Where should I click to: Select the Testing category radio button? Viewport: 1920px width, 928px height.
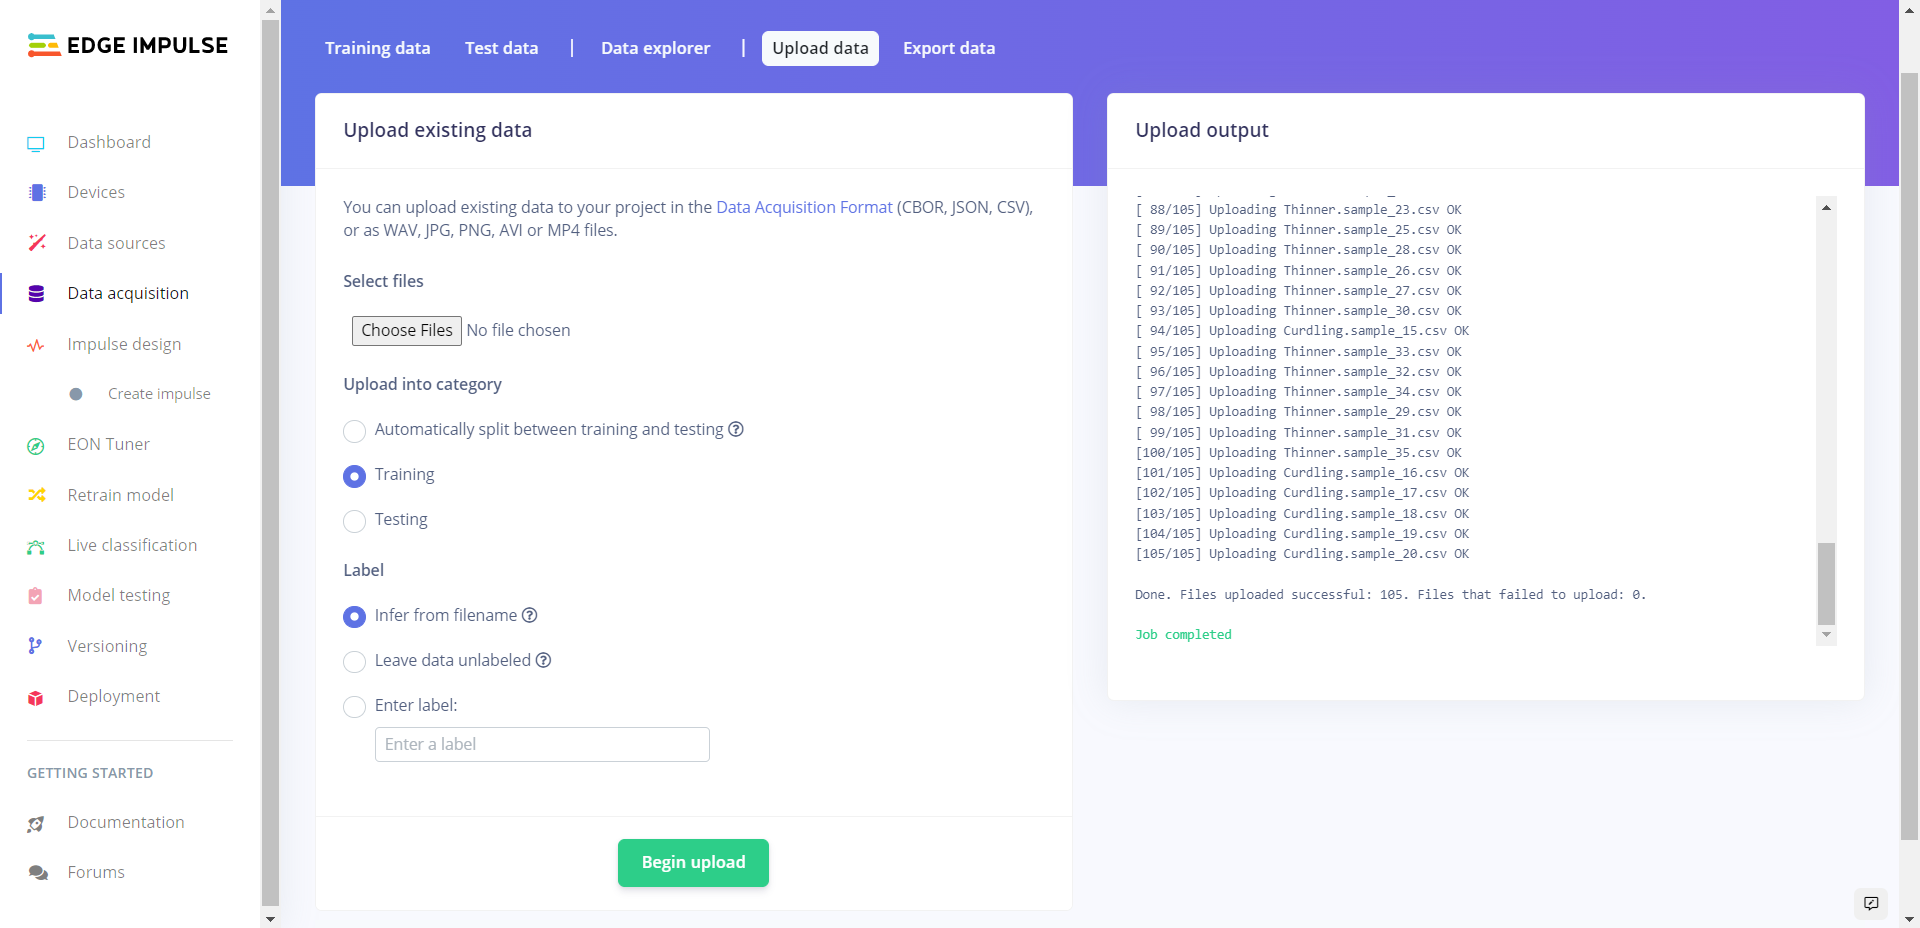coord(354,521)
